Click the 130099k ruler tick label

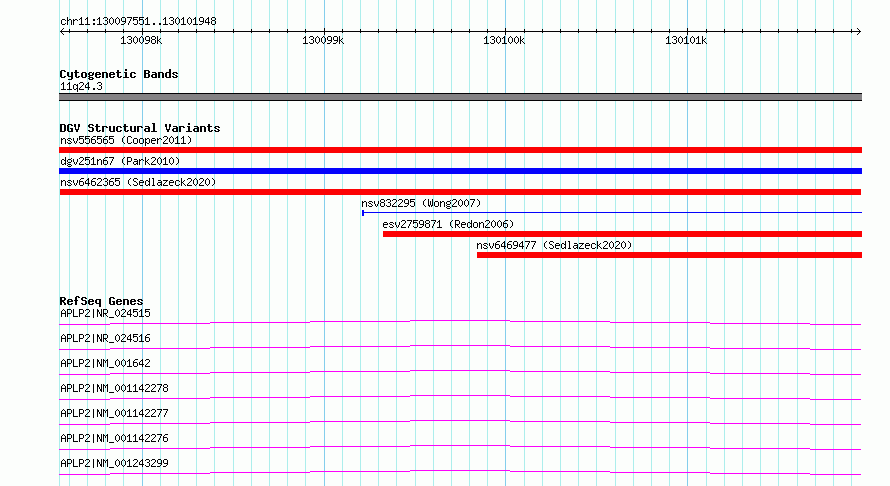323,40
